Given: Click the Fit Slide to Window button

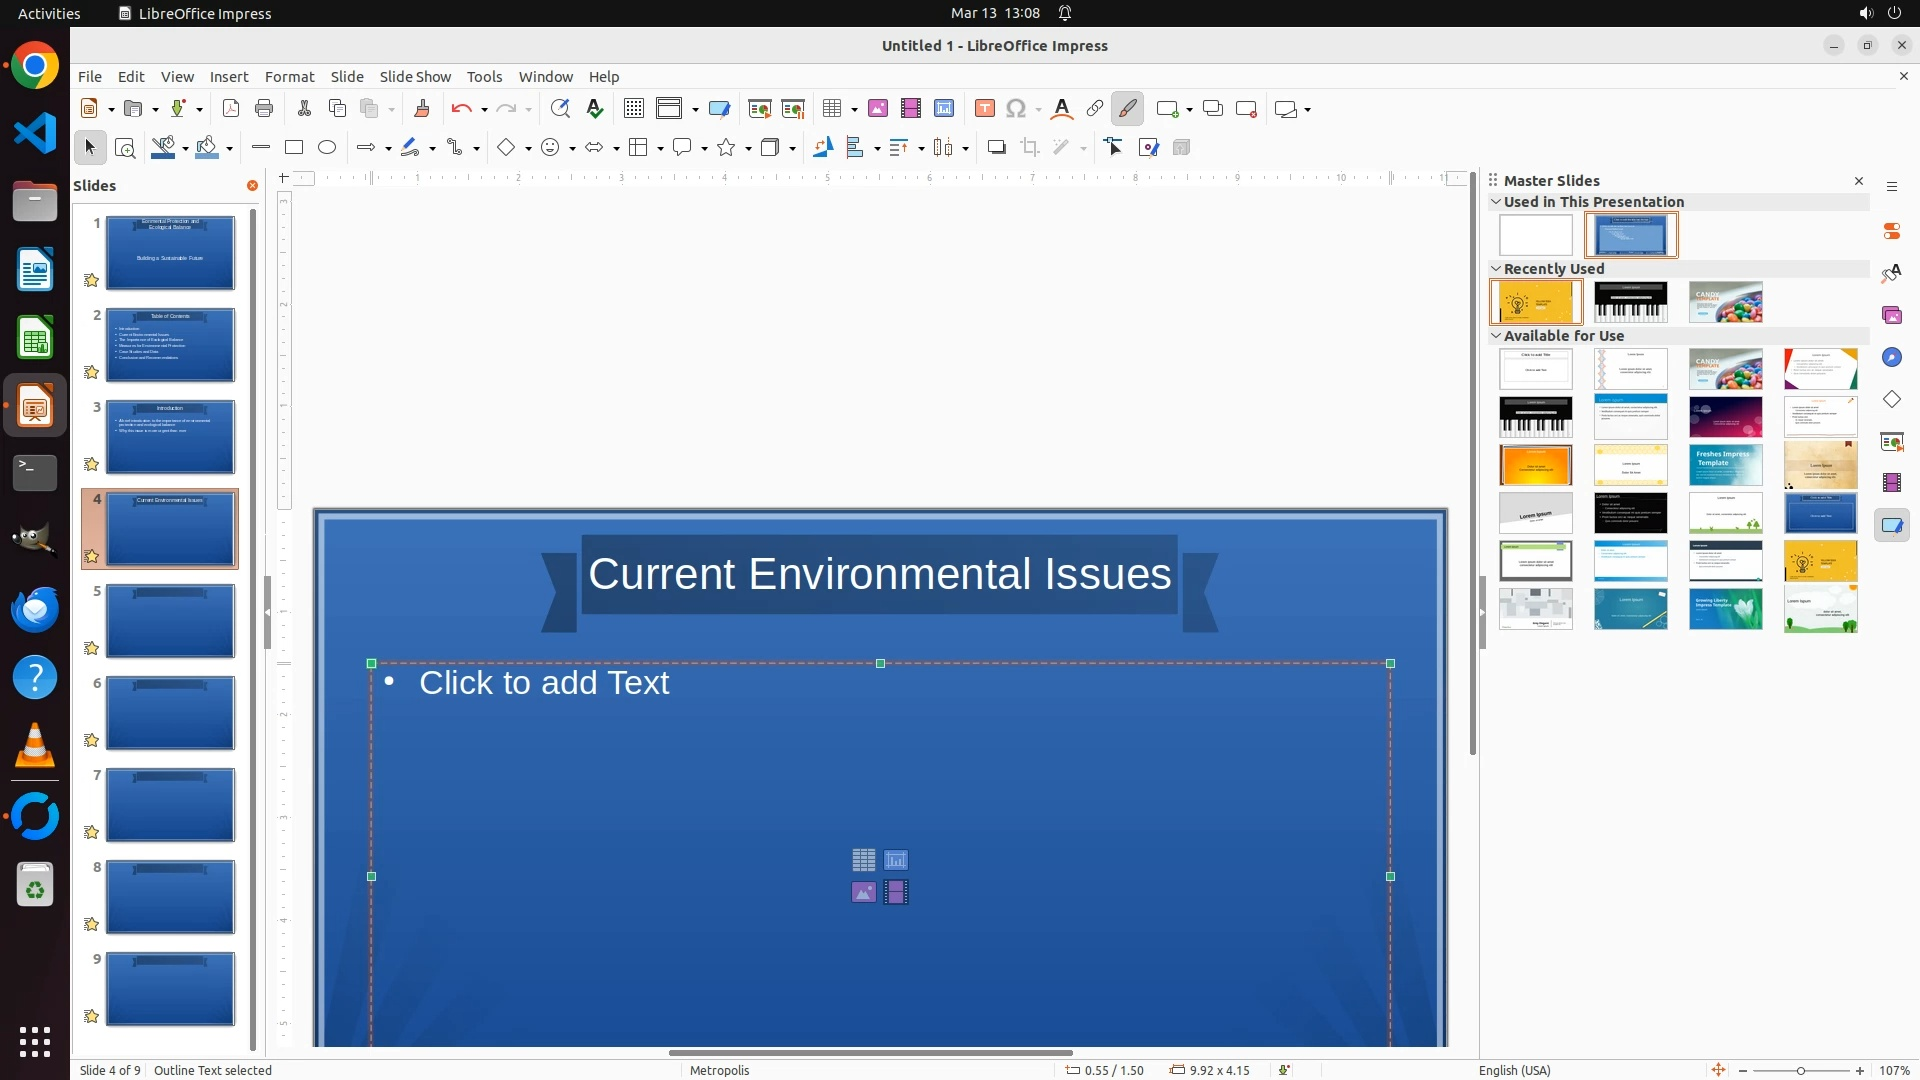Looking at the screenshot, I should [x=1718, y=1070].
